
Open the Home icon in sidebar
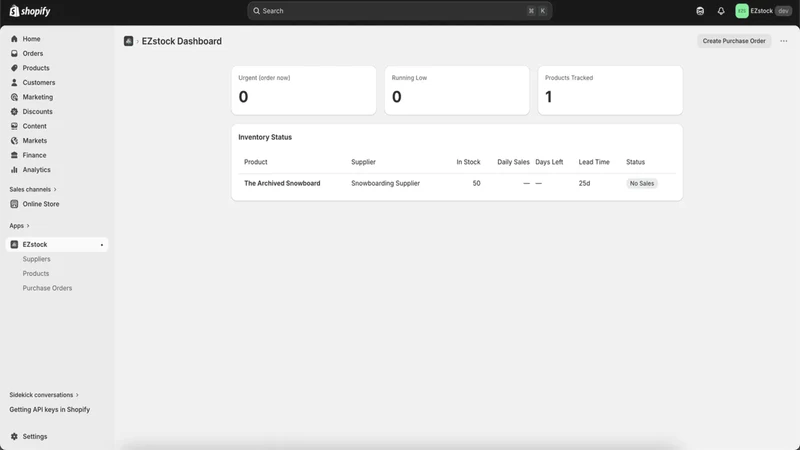coord(14,39)
